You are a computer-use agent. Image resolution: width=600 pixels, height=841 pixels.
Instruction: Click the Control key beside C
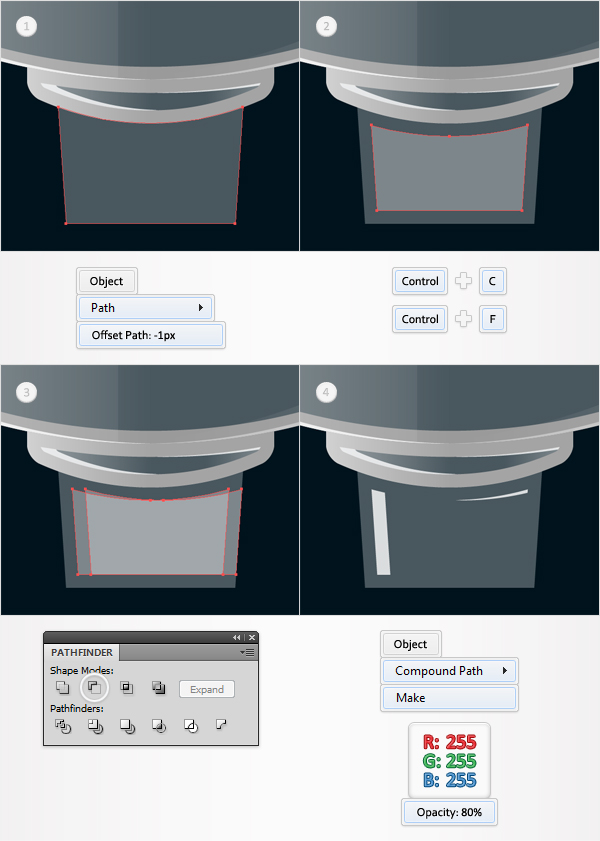point(420,281)
